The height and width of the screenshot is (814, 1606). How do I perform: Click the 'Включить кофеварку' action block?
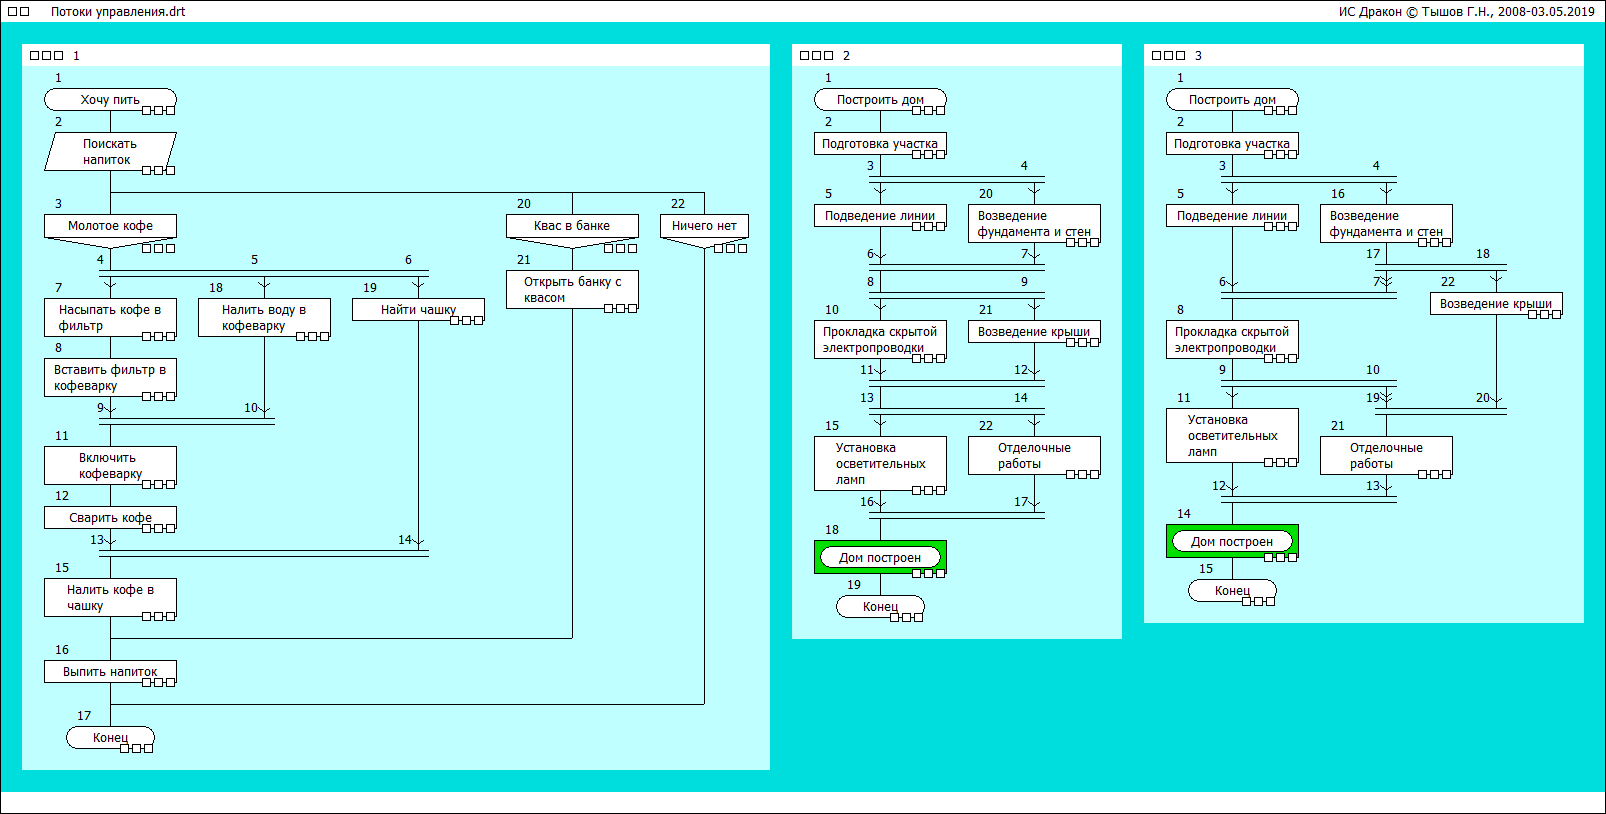click(x=110, y=465)
